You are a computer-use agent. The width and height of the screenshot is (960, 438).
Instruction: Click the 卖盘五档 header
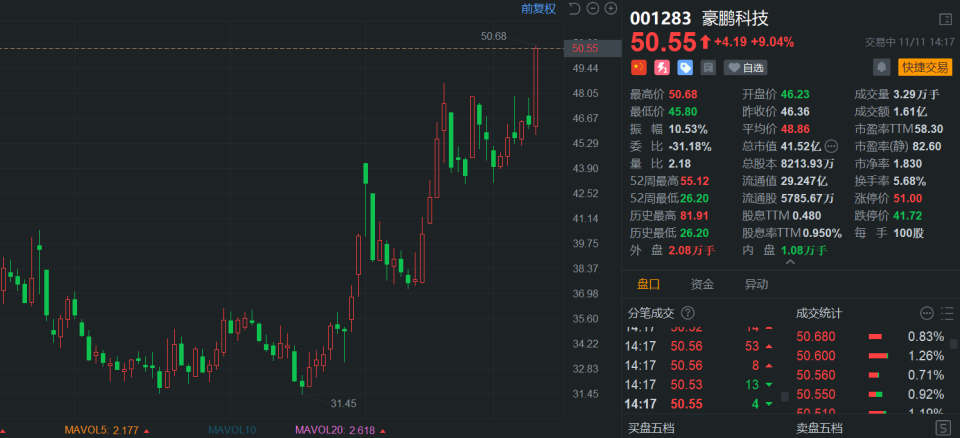pos(819,428)
